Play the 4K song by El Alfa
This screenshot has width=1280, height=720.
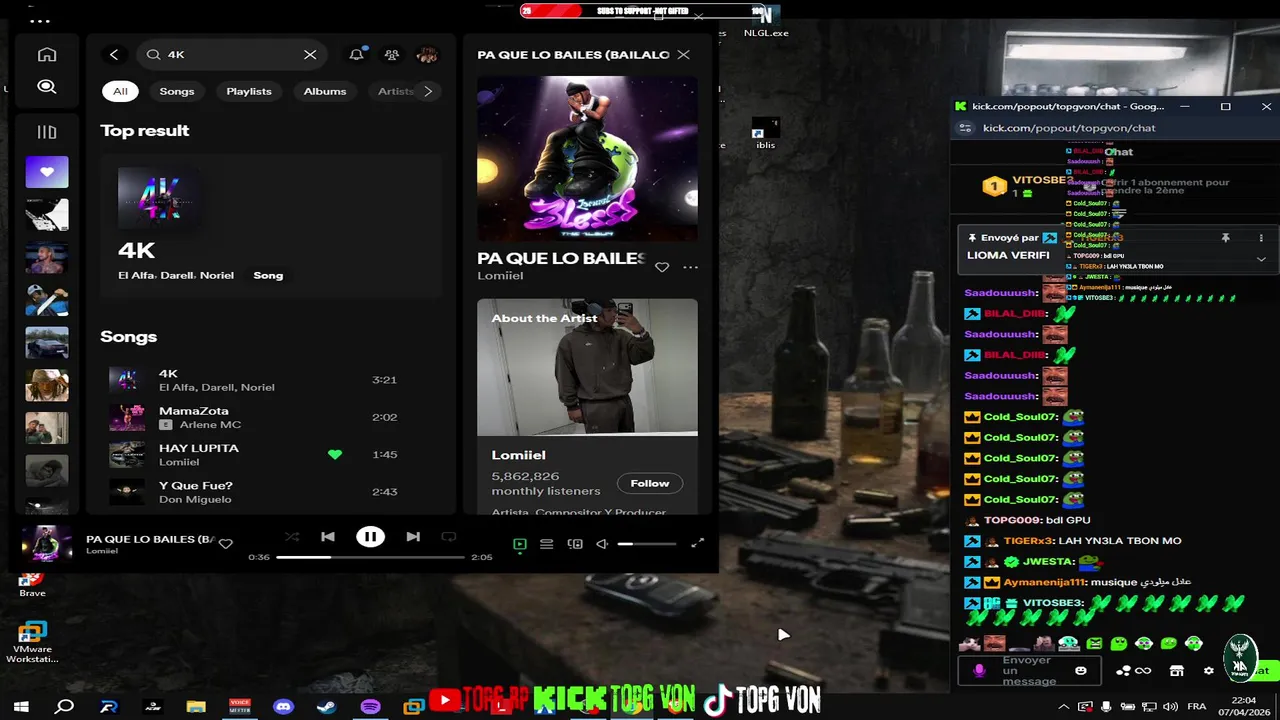pos(270,380)
